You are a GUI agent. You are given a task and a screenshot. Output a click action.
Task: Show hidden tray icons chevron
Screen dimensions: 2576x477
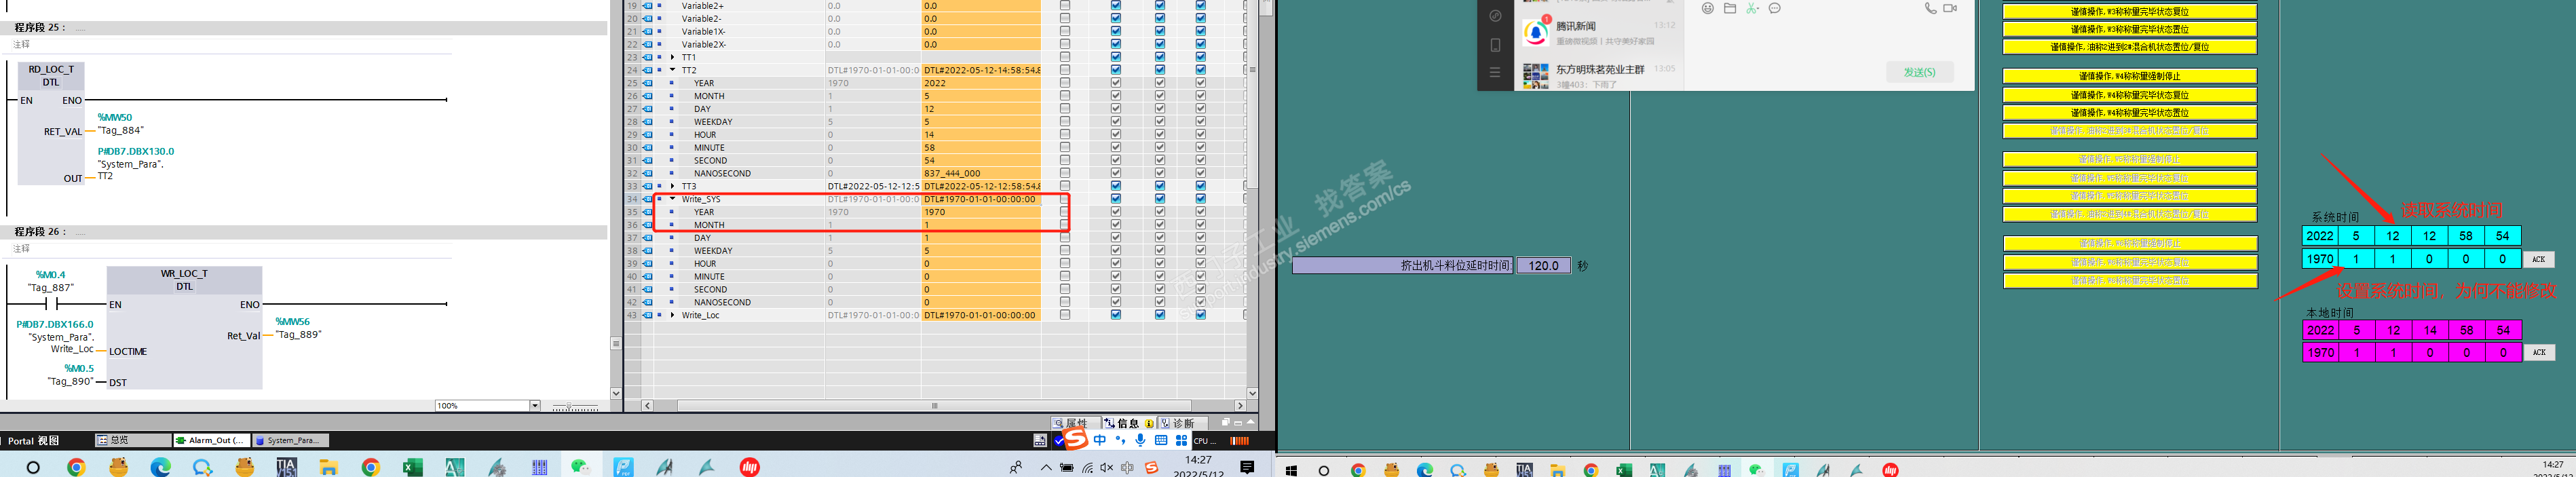point(1046,468)
